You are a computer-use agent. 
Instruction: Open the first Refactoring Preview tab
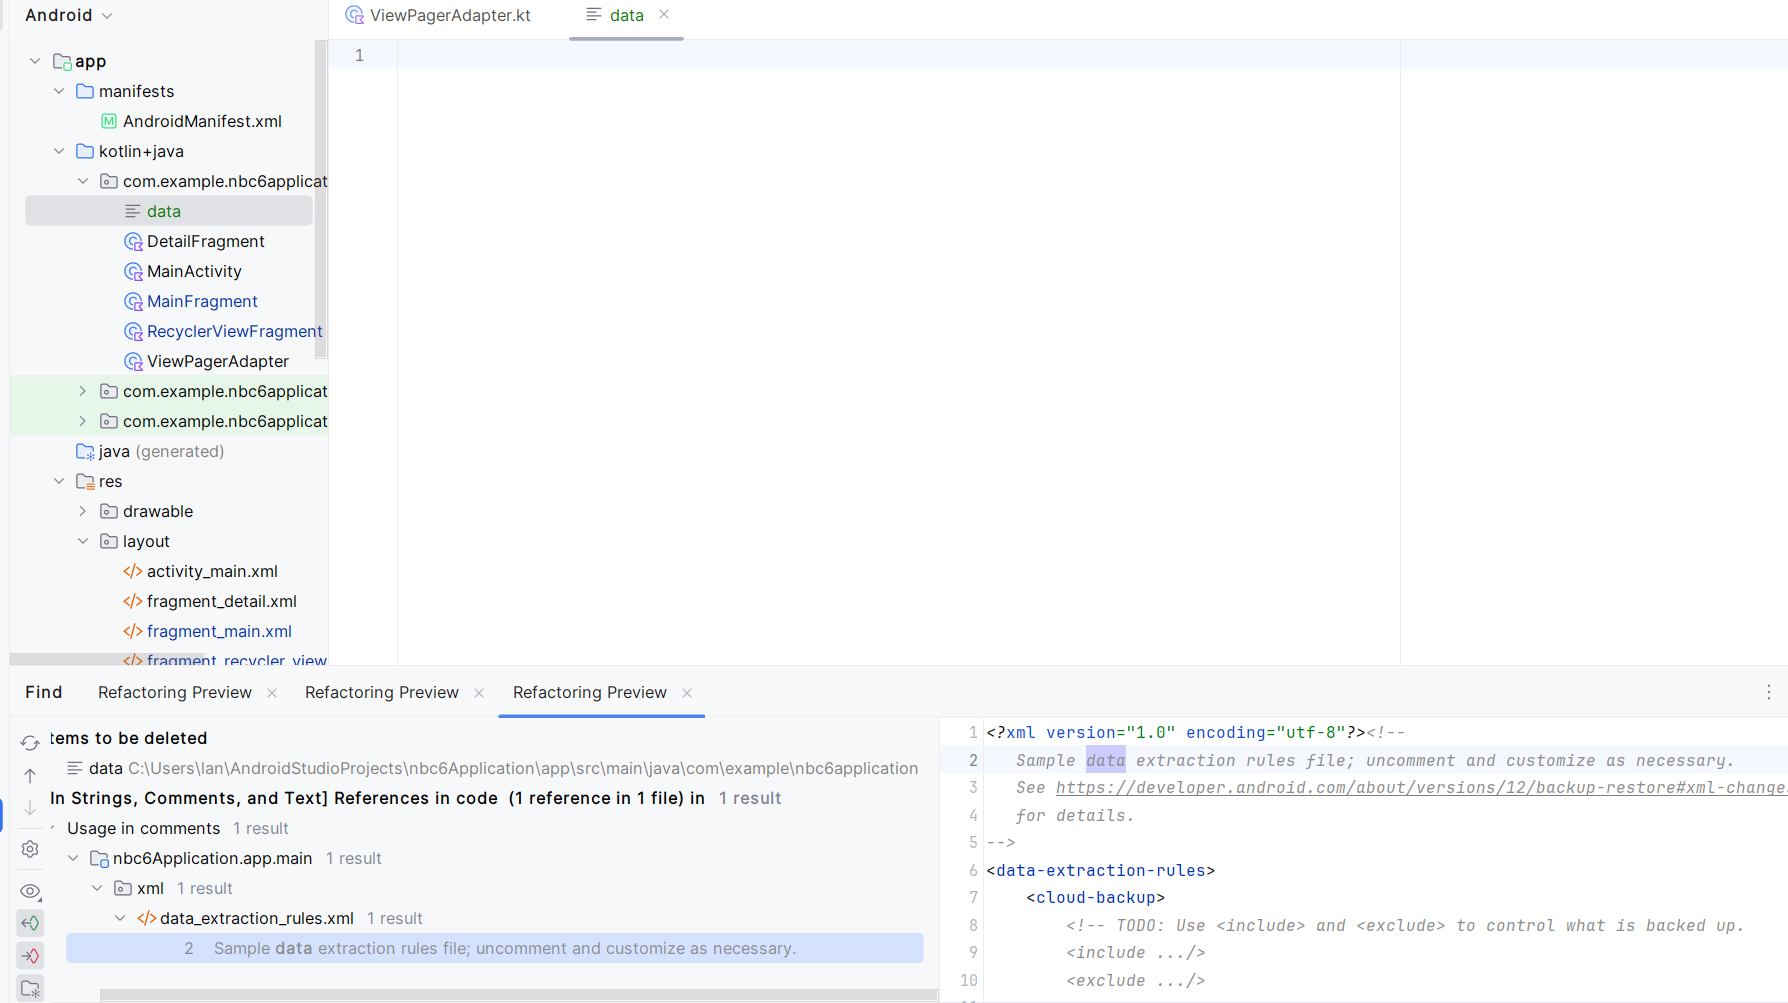pos(175,693)
